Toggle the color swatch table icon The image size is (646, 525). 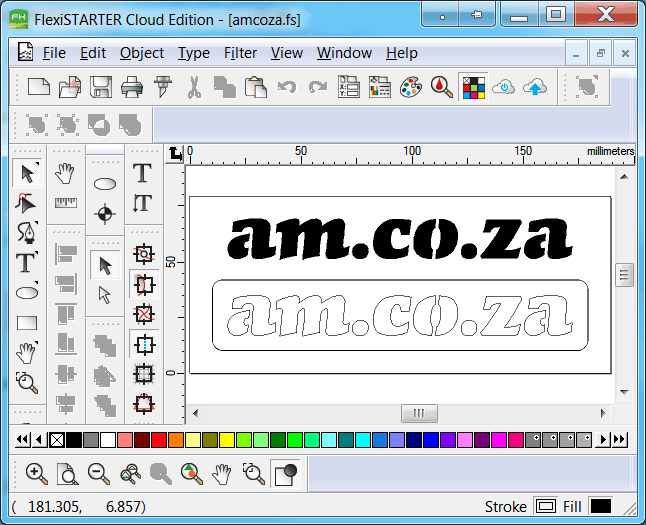[x=473, y=87]
